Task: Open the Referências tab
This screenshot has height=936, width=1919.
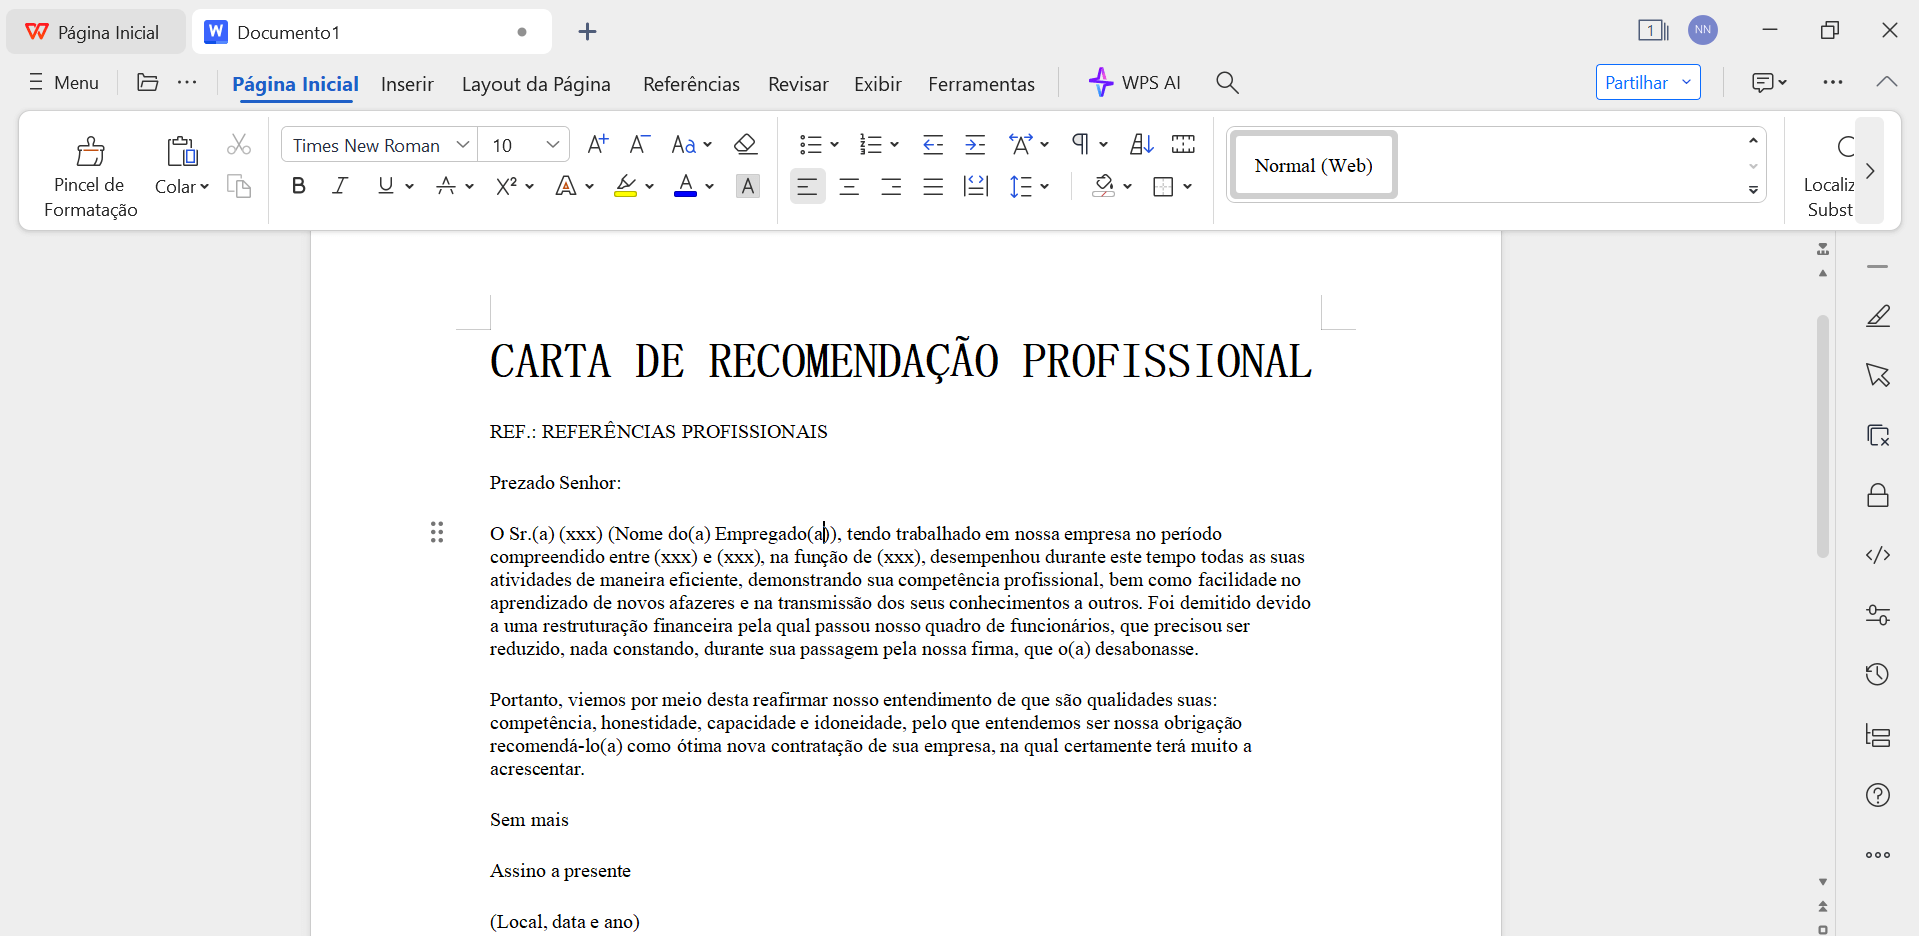Action: pos(691,84)
